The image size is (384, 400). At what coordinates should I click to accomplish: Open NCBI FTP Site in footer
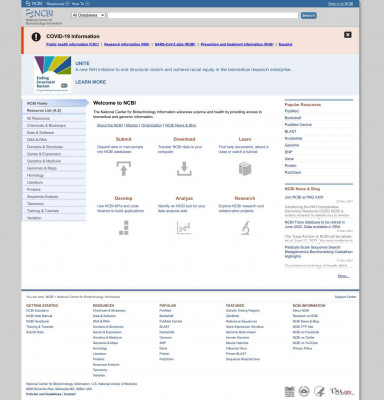(303, 327)
